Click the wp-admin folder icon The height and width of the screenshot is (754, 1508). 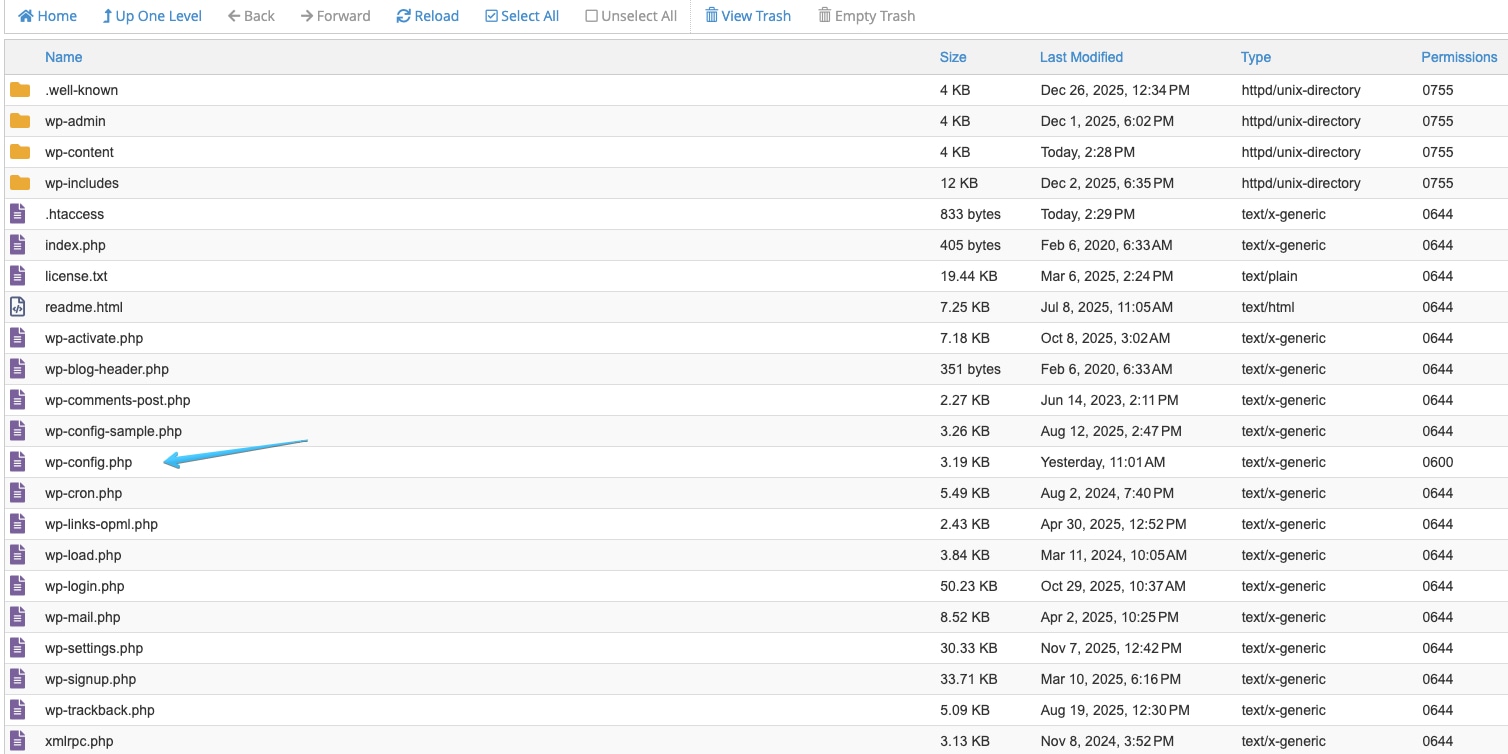[x=20, y=121]
